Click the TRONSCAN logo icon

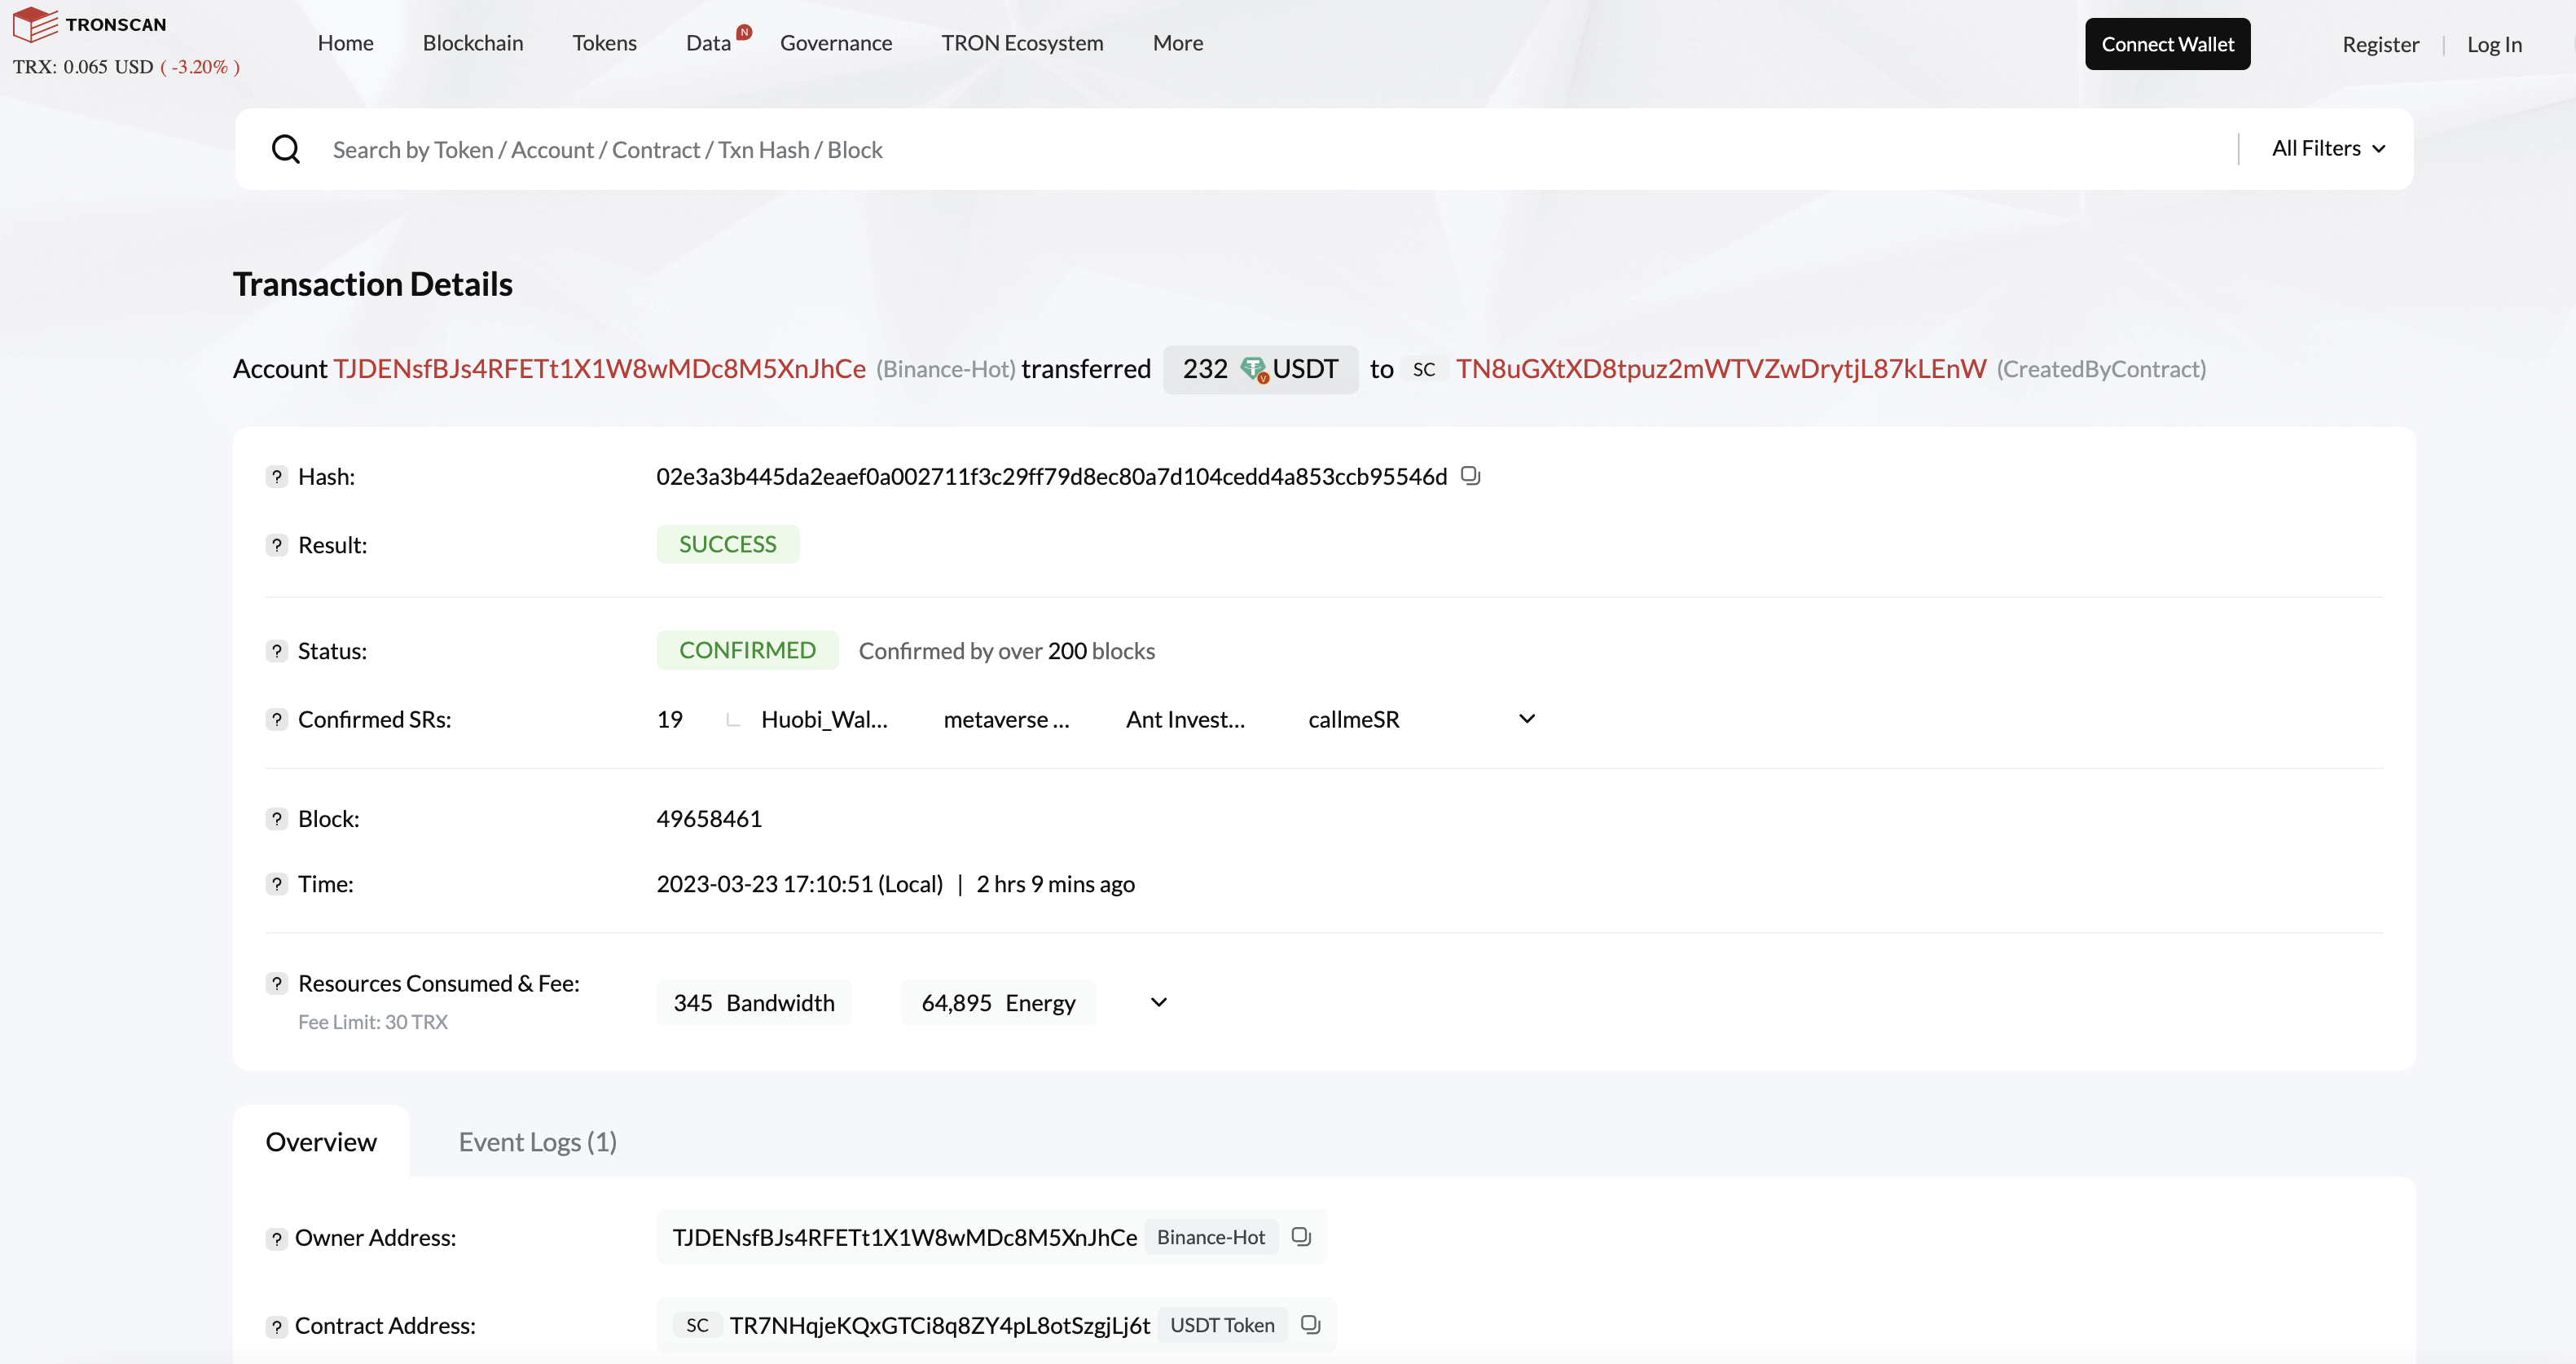tap(36, 24)
